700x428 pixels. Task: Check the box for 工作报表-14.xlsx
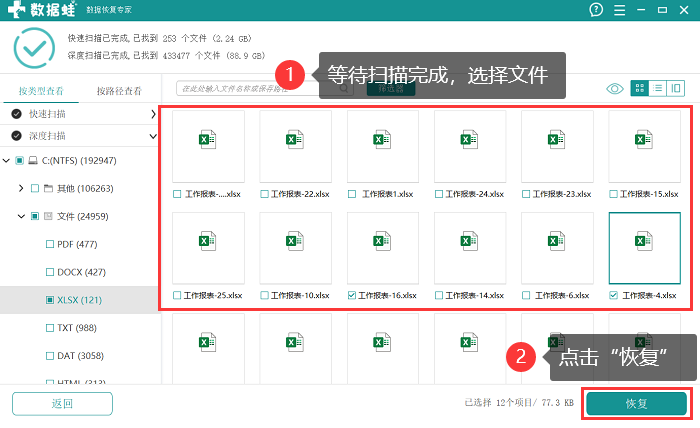pyautogui.click(x=439, y=295)
